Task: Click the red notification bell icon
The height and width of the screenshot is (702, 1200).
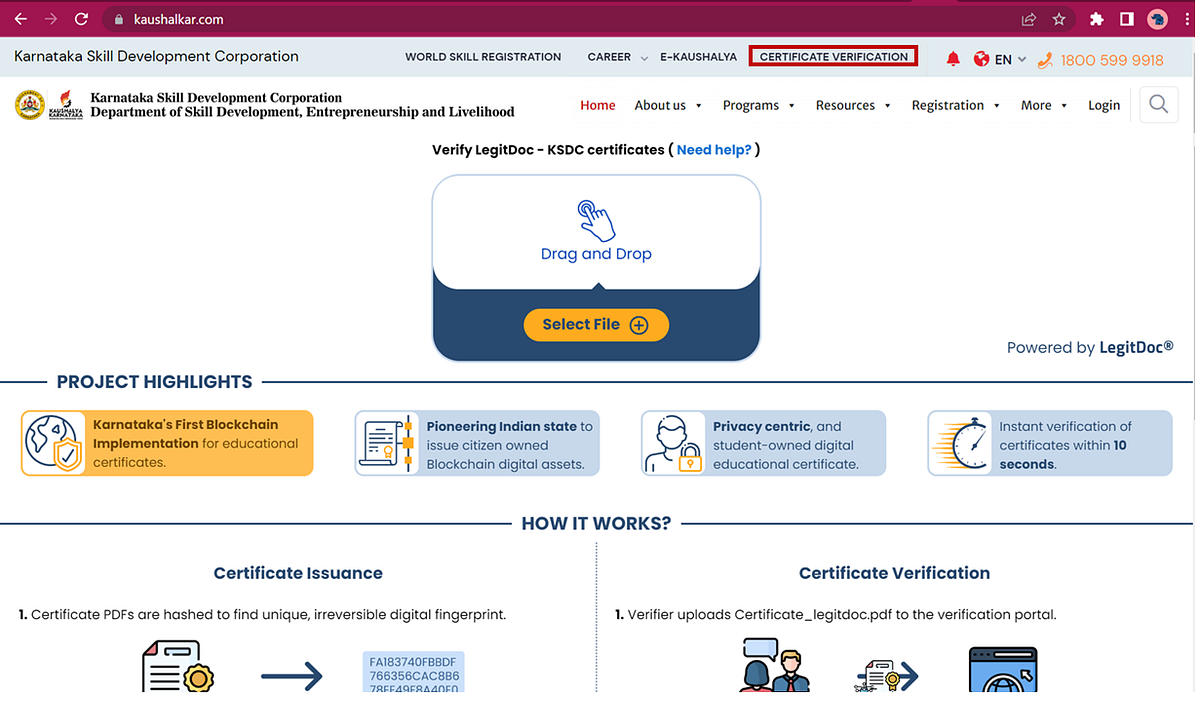Action: pyautogui.click(x=952, y=57)
